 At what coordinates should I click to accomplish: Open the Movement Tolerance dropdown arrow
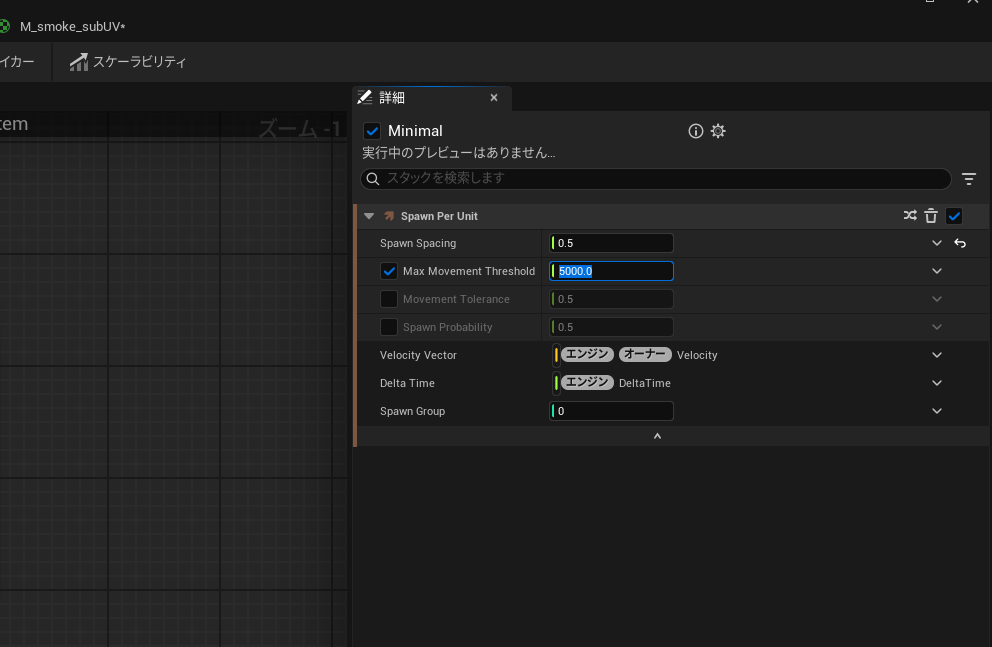tap(937, 299)
